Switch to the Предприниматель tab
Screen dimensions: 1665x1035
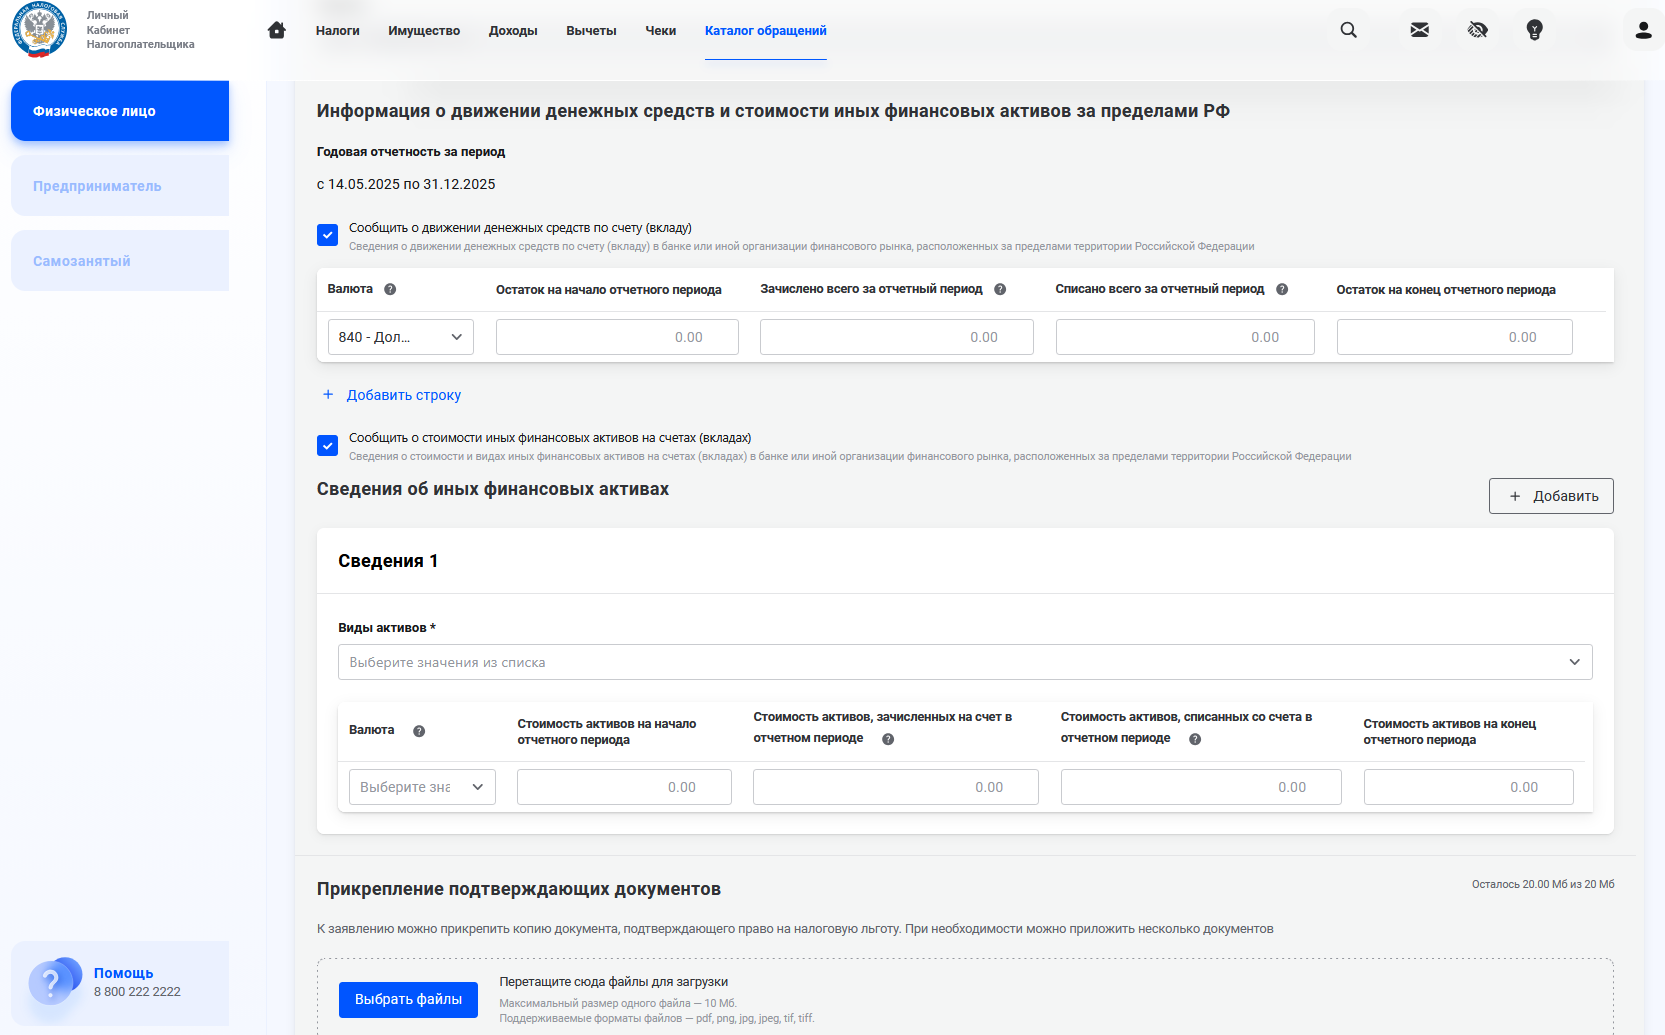point(120,186)
